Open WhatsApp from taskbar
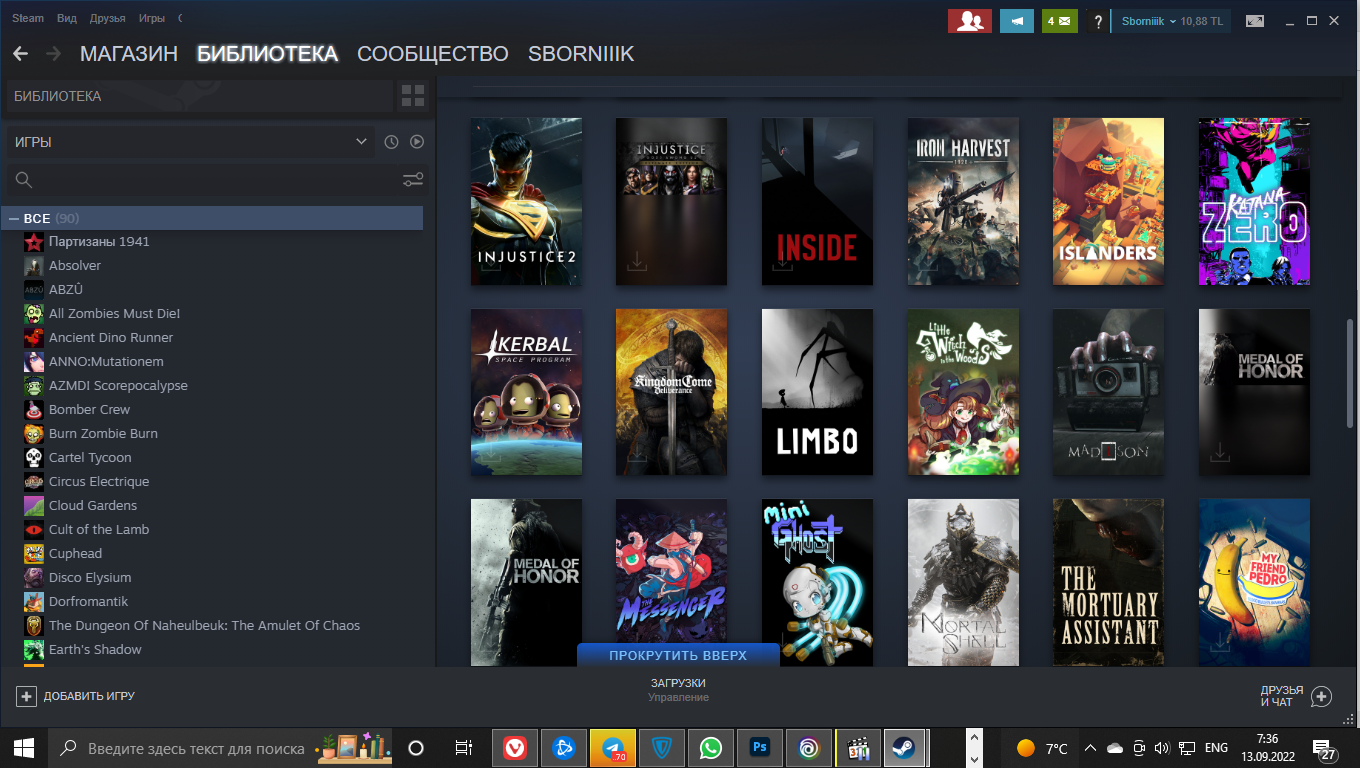The height and width of the screenshot is (768, 1360). coord(711,748)
